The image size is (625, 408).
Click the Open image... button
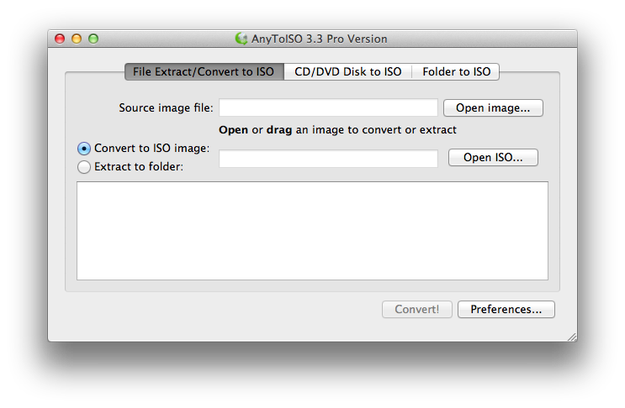493,108
